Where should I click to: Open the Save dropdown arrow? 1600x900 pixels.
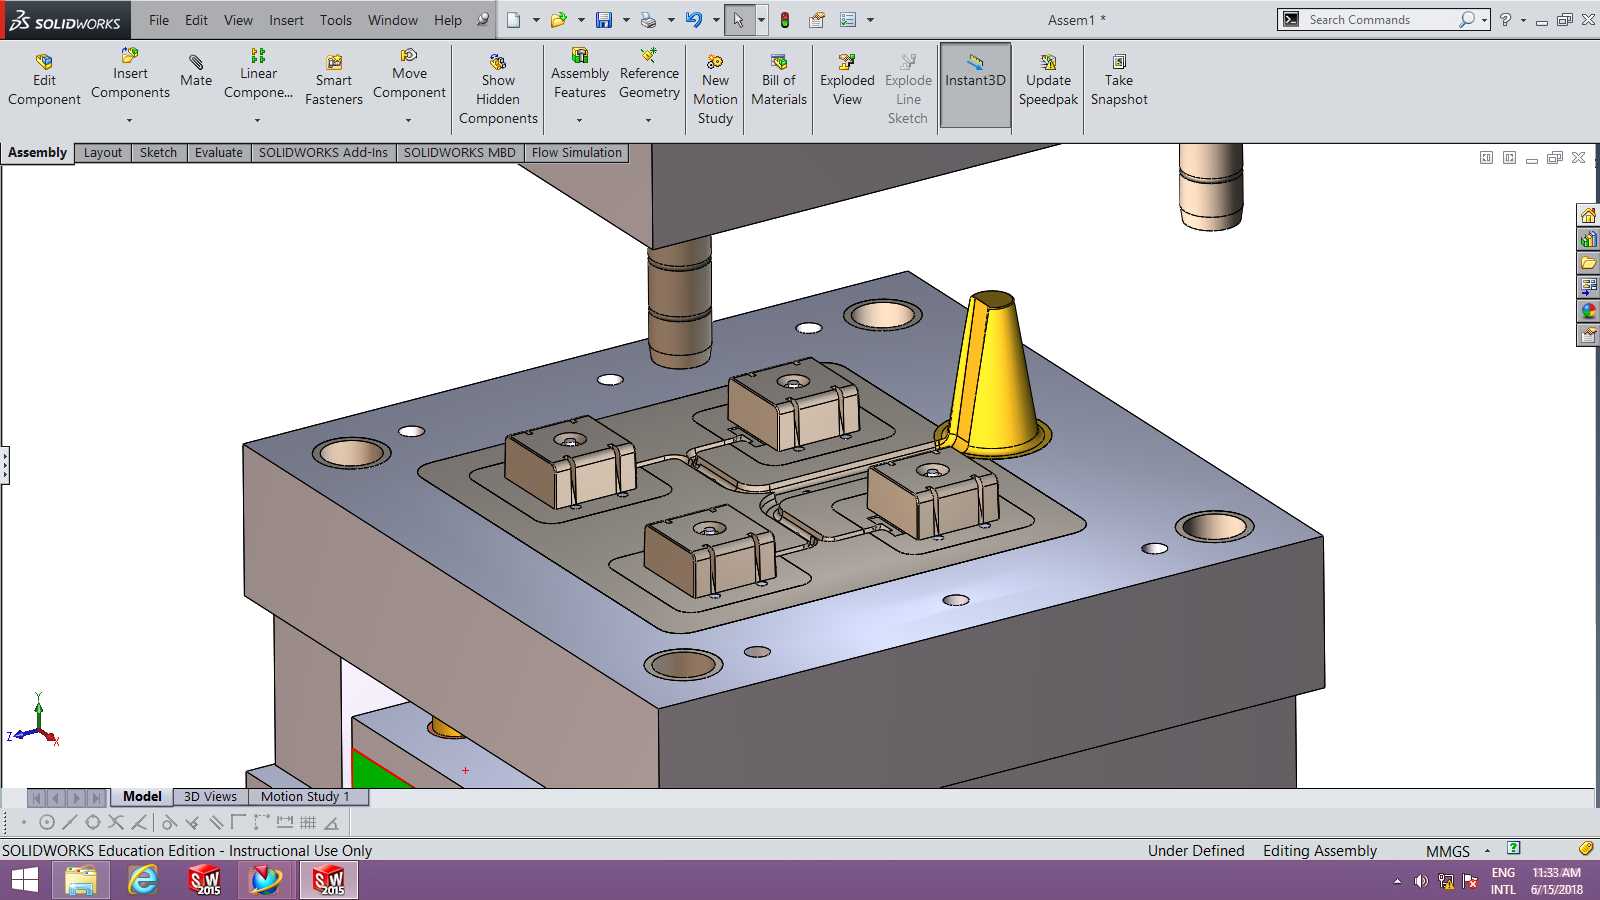tap(626, 20)
